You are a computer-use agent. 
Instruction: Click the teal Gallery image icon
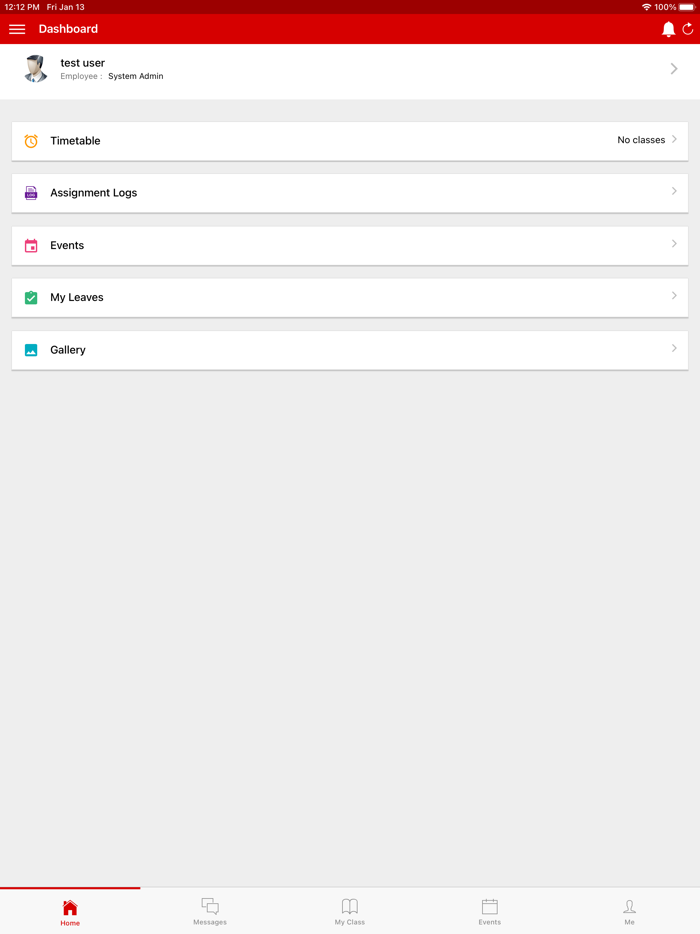32,349
